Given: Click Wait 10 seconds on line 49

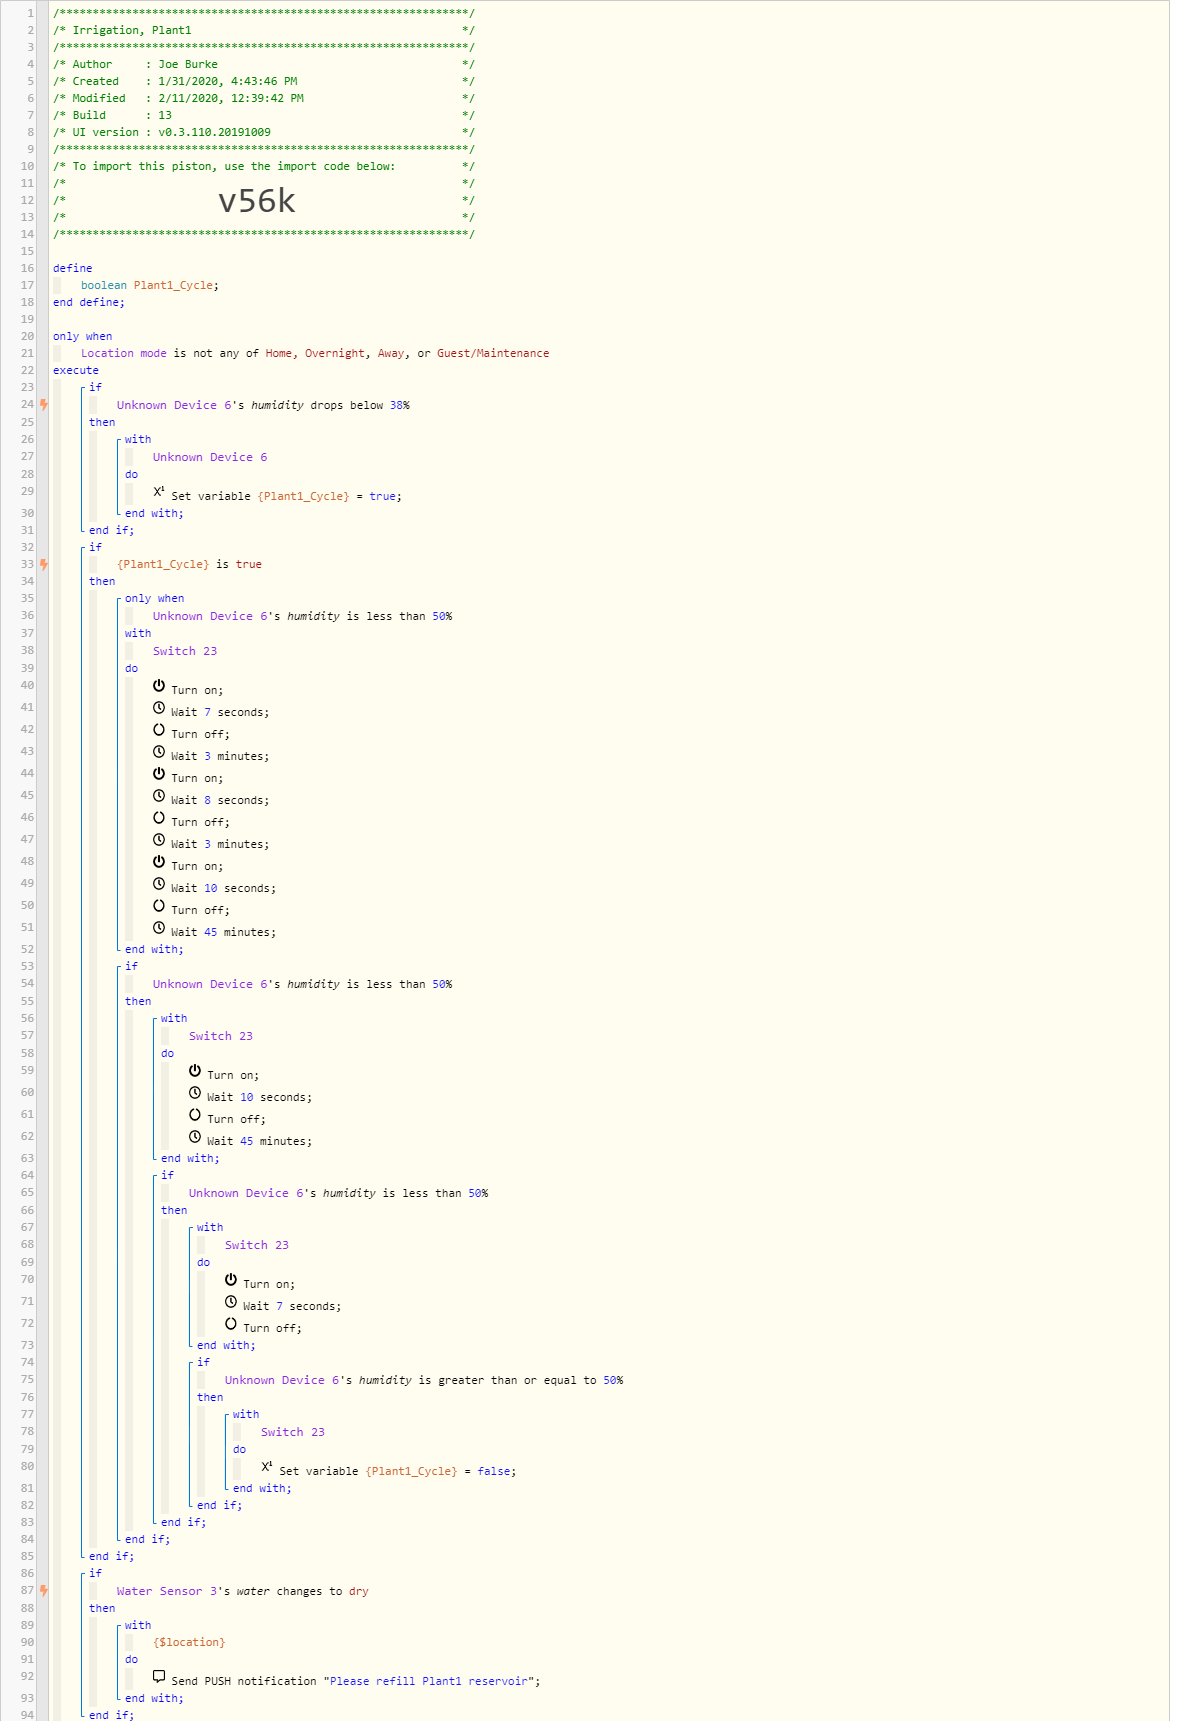Looking at the screenshot, I should tap(223, 888).
